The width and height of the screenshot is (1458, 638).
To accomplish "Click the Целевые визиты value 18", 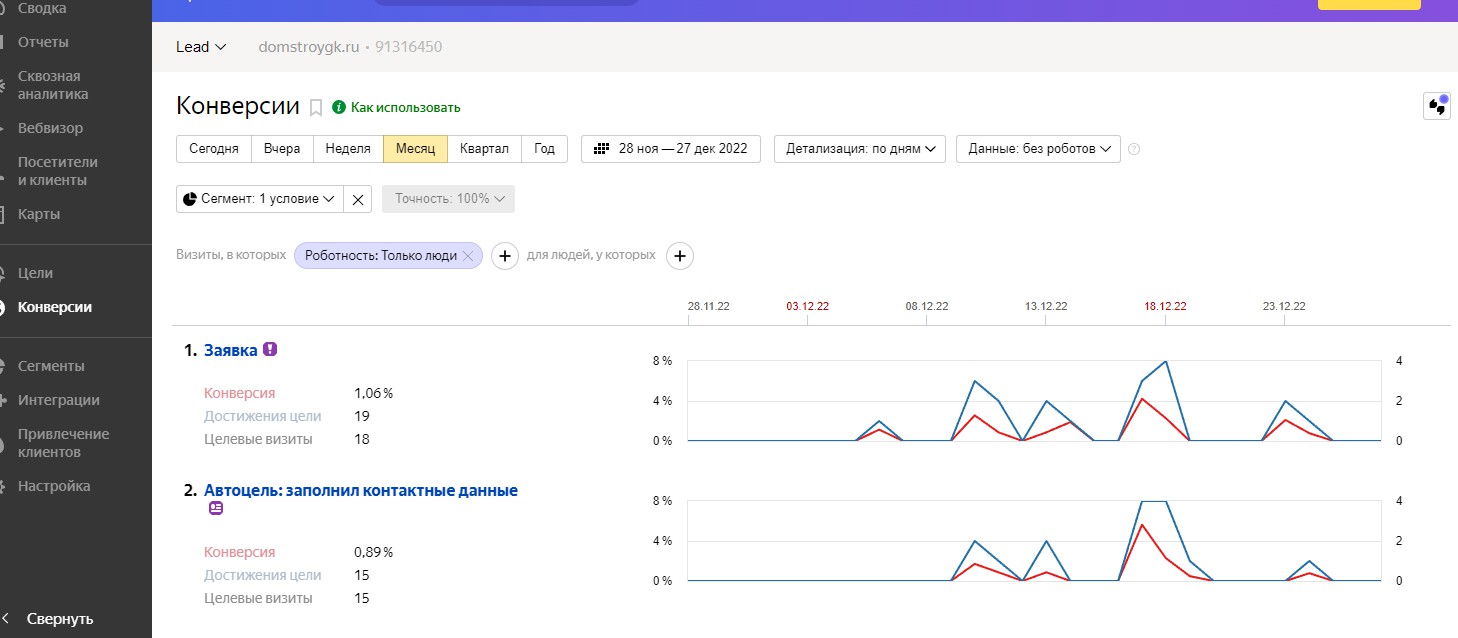I will (362, 439).
